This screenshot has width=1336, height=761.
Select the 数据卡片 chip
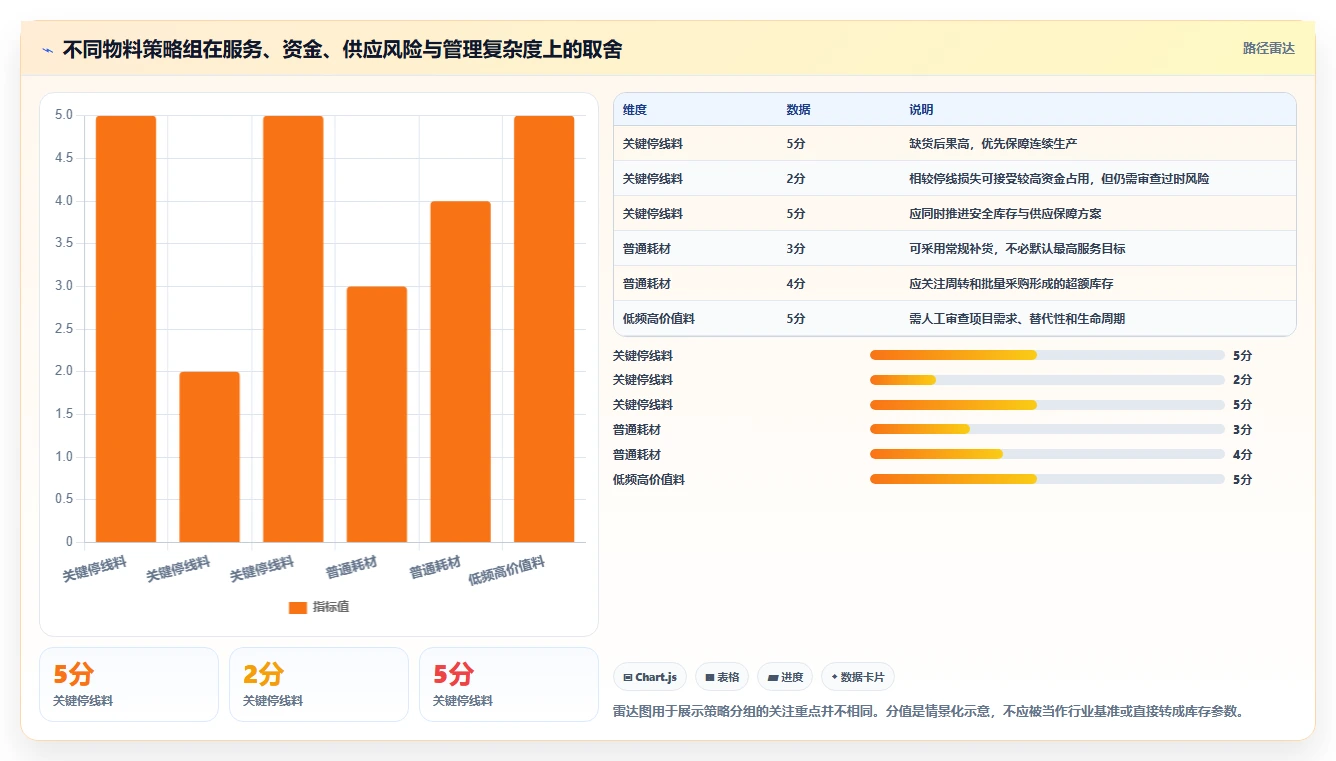coord(858,677)
